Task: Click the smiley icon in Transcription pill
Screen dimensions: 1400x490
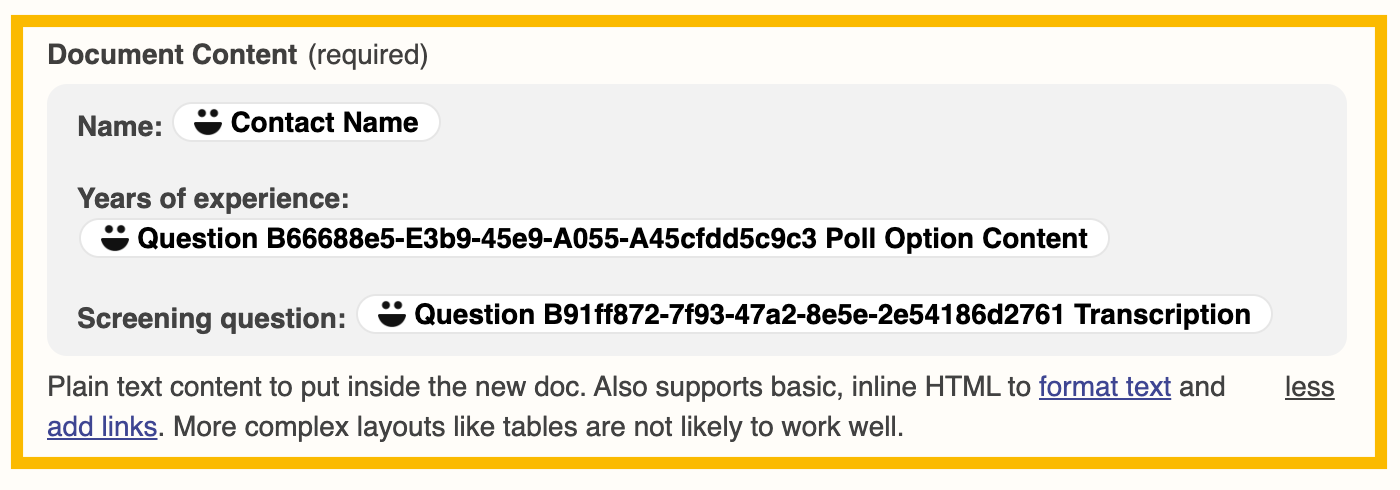Action: click(391, 314)
